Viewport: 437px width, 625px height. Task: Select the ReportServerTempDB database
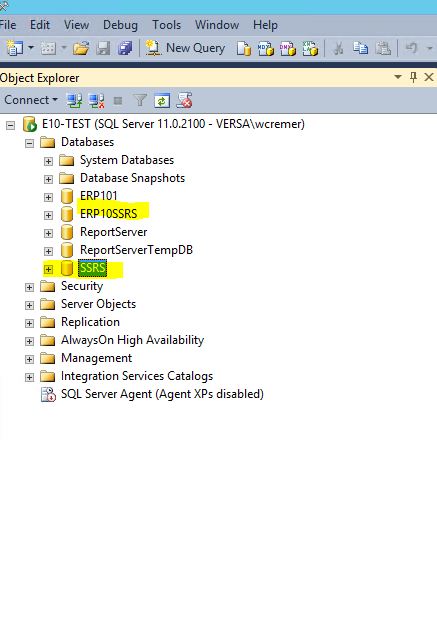tap(136, 250)
